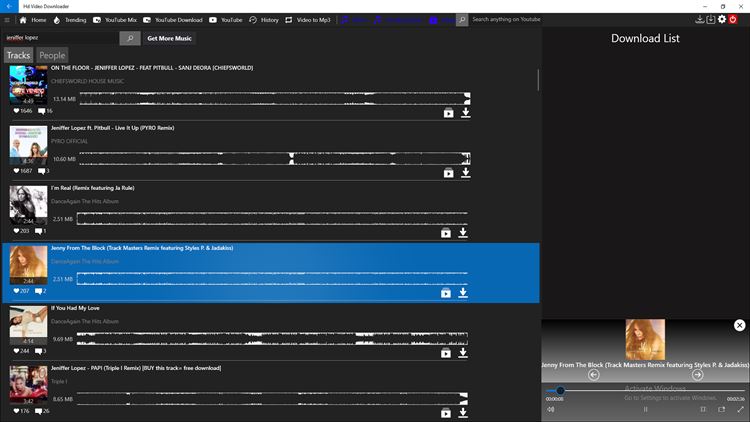Skip to next track in player
Image resolution: width=750 pixels, height=422 pixels.
point(697,375)
